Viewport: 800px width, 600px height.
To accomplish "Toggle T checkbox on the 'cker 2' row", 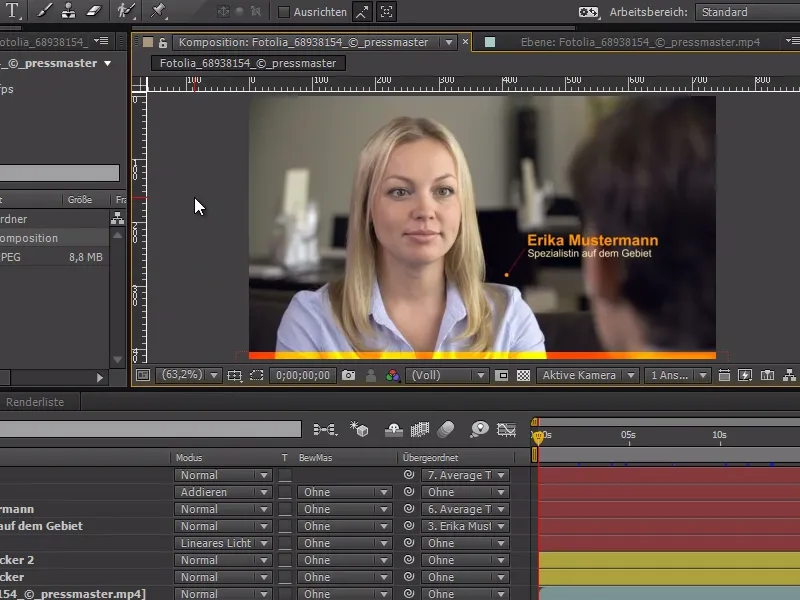I will pos(285,560).
